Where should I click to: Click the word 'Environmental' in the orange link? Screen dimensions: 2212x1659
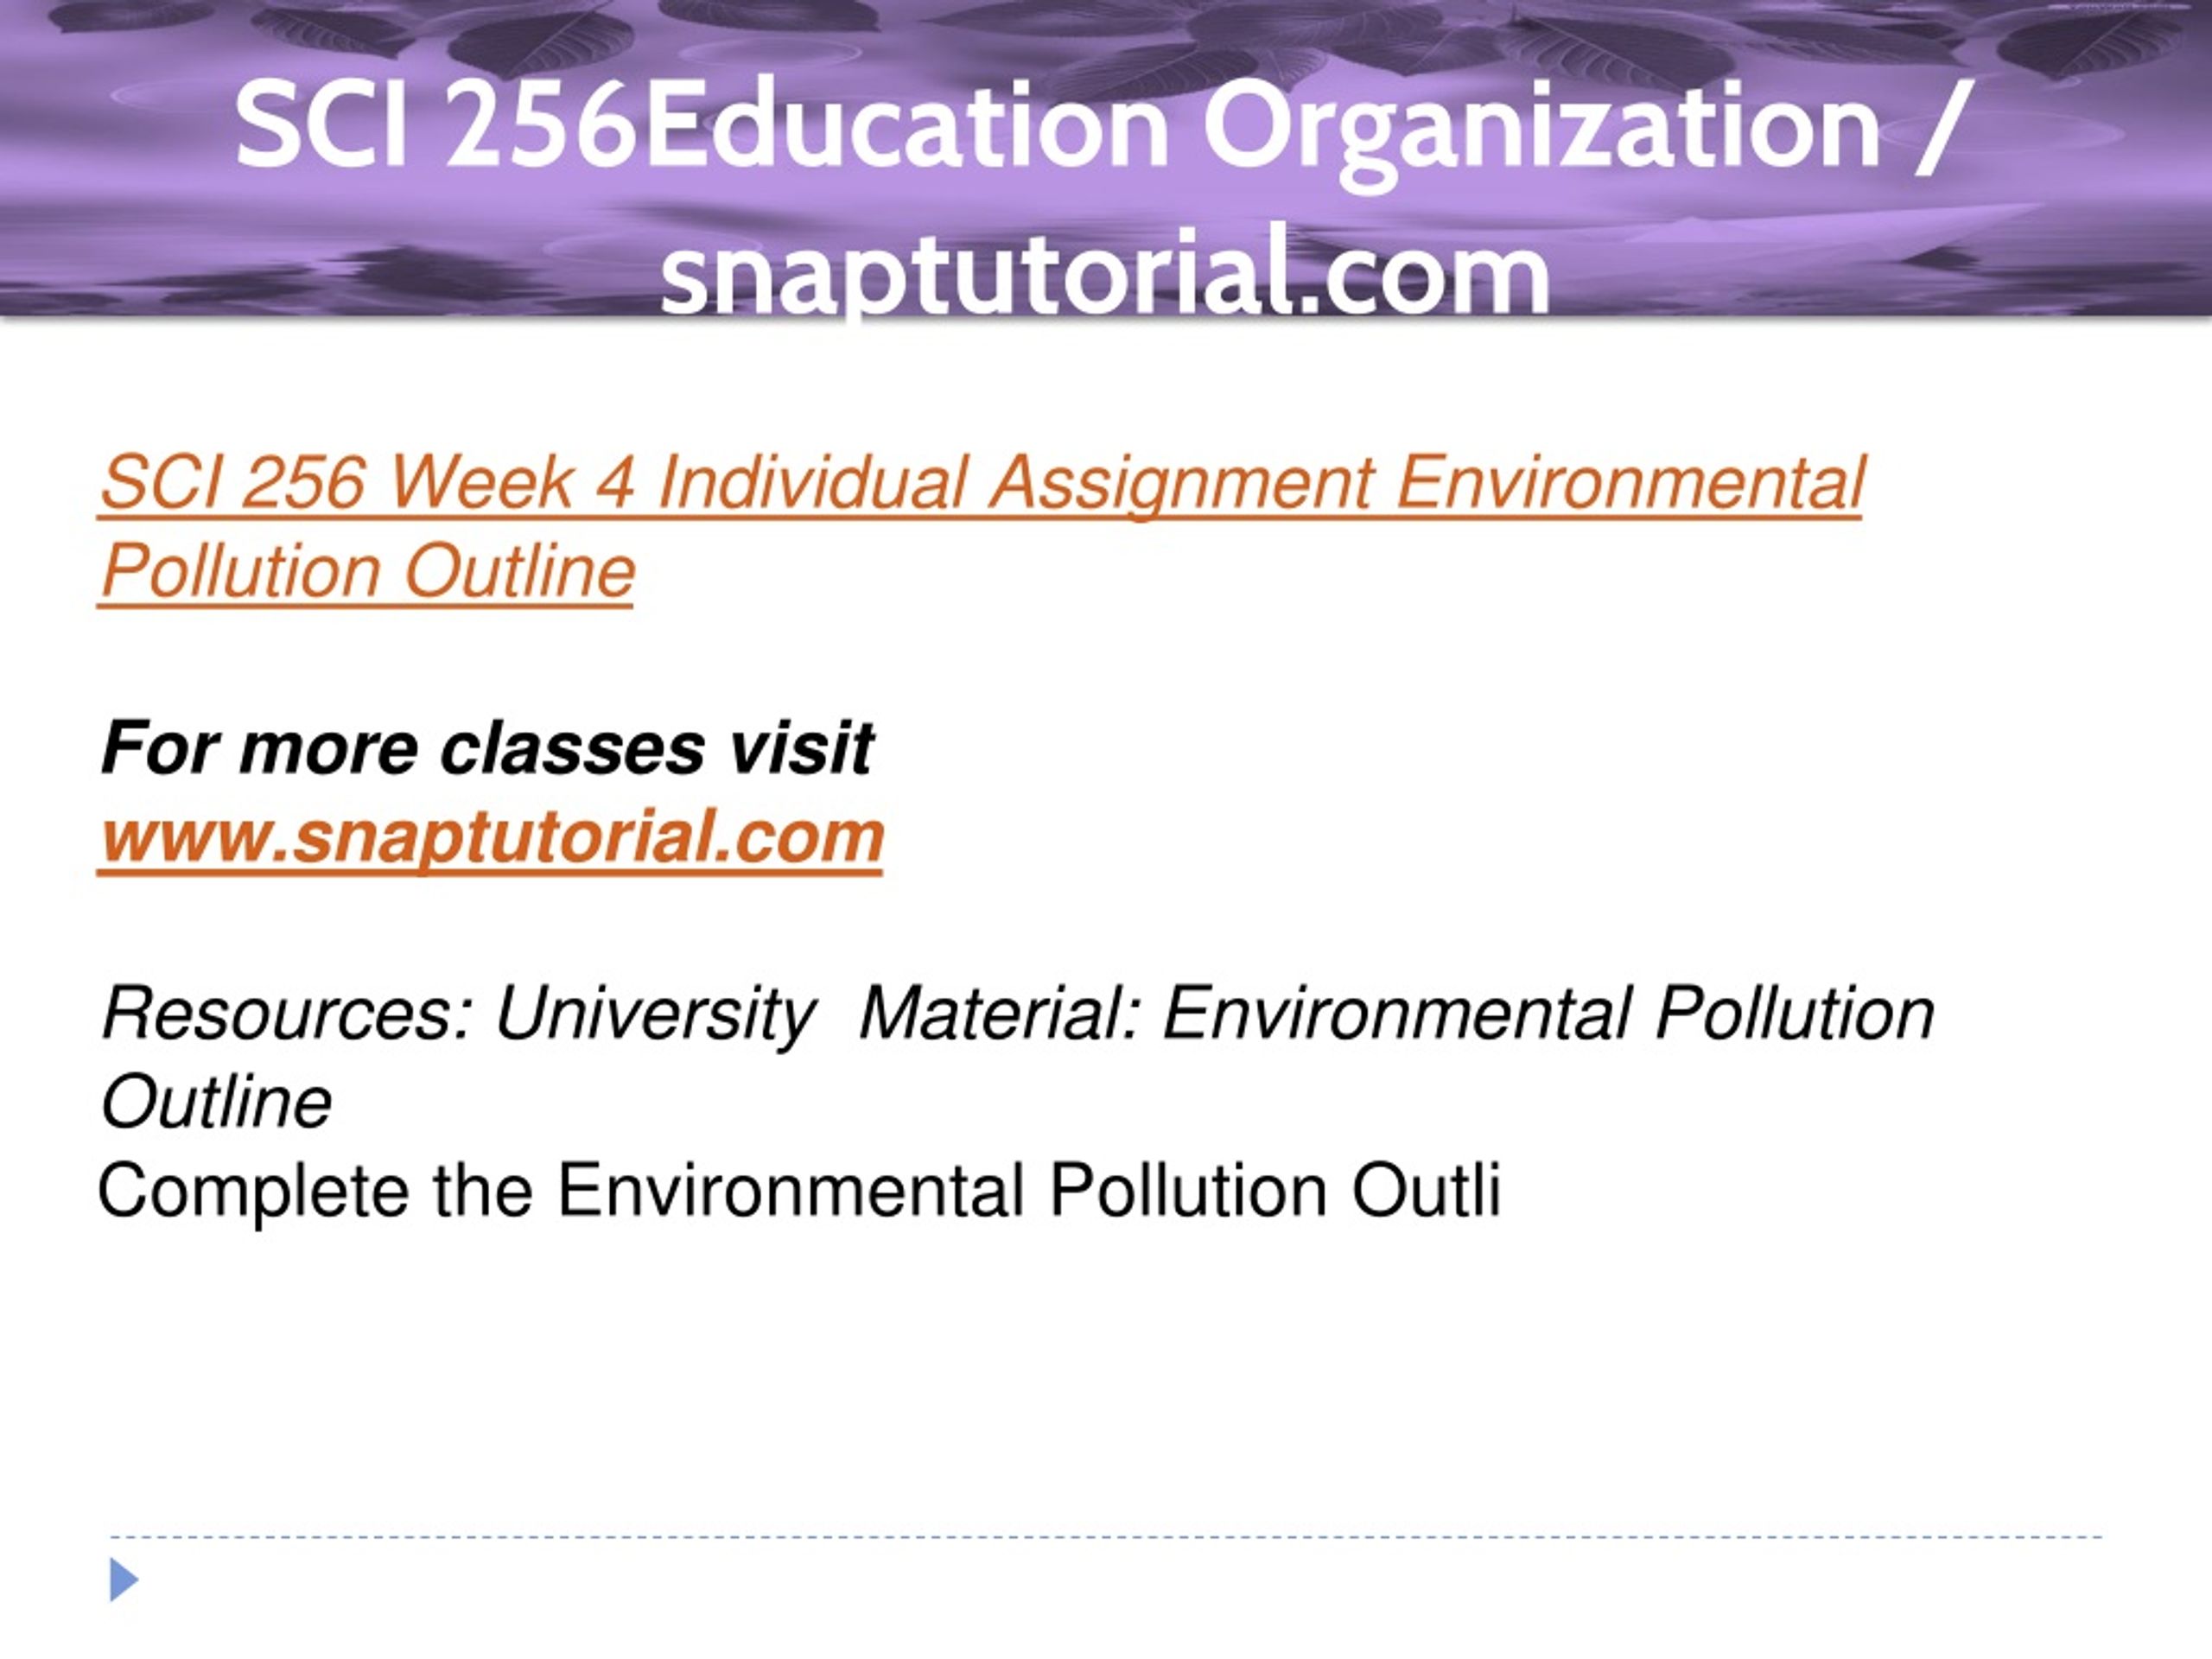pos(1629,482)
